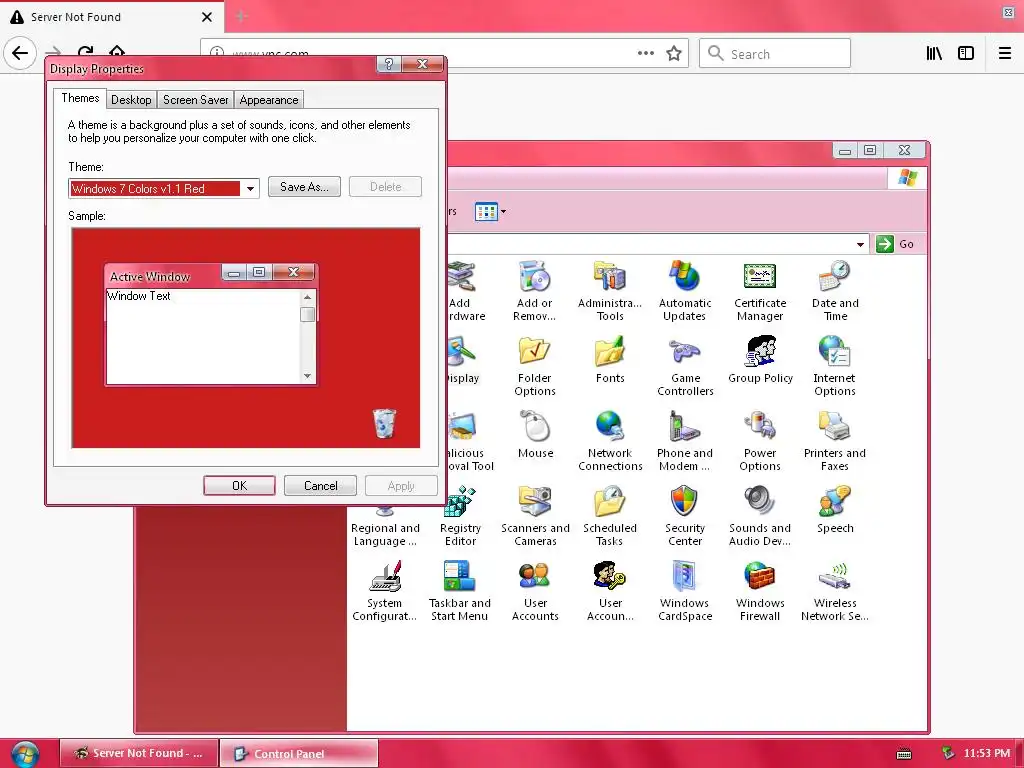Open Windows CardSpace icon

(684, 591)
